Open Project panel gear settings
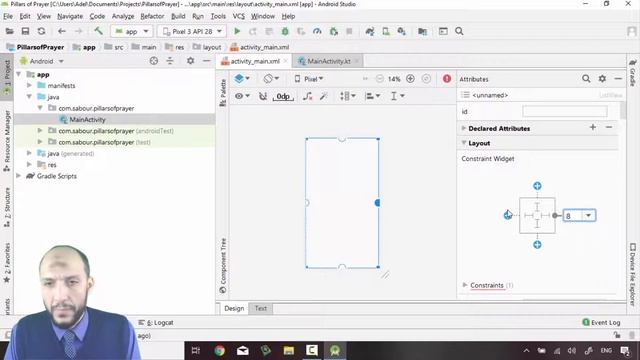Screen dimensions: 640x360 click(x=190, y=61)
